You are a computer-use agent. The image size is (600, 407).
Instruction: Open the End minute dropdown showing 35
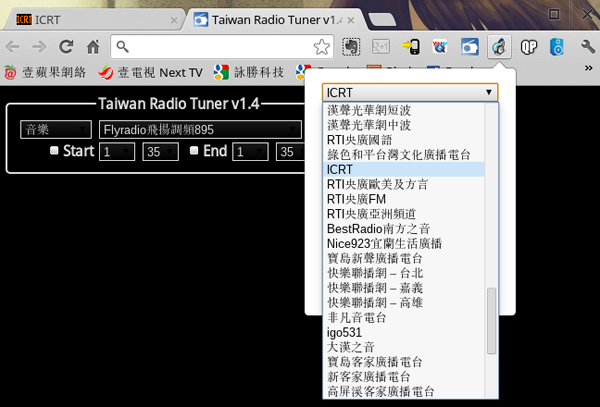click(x=290, y=151)
